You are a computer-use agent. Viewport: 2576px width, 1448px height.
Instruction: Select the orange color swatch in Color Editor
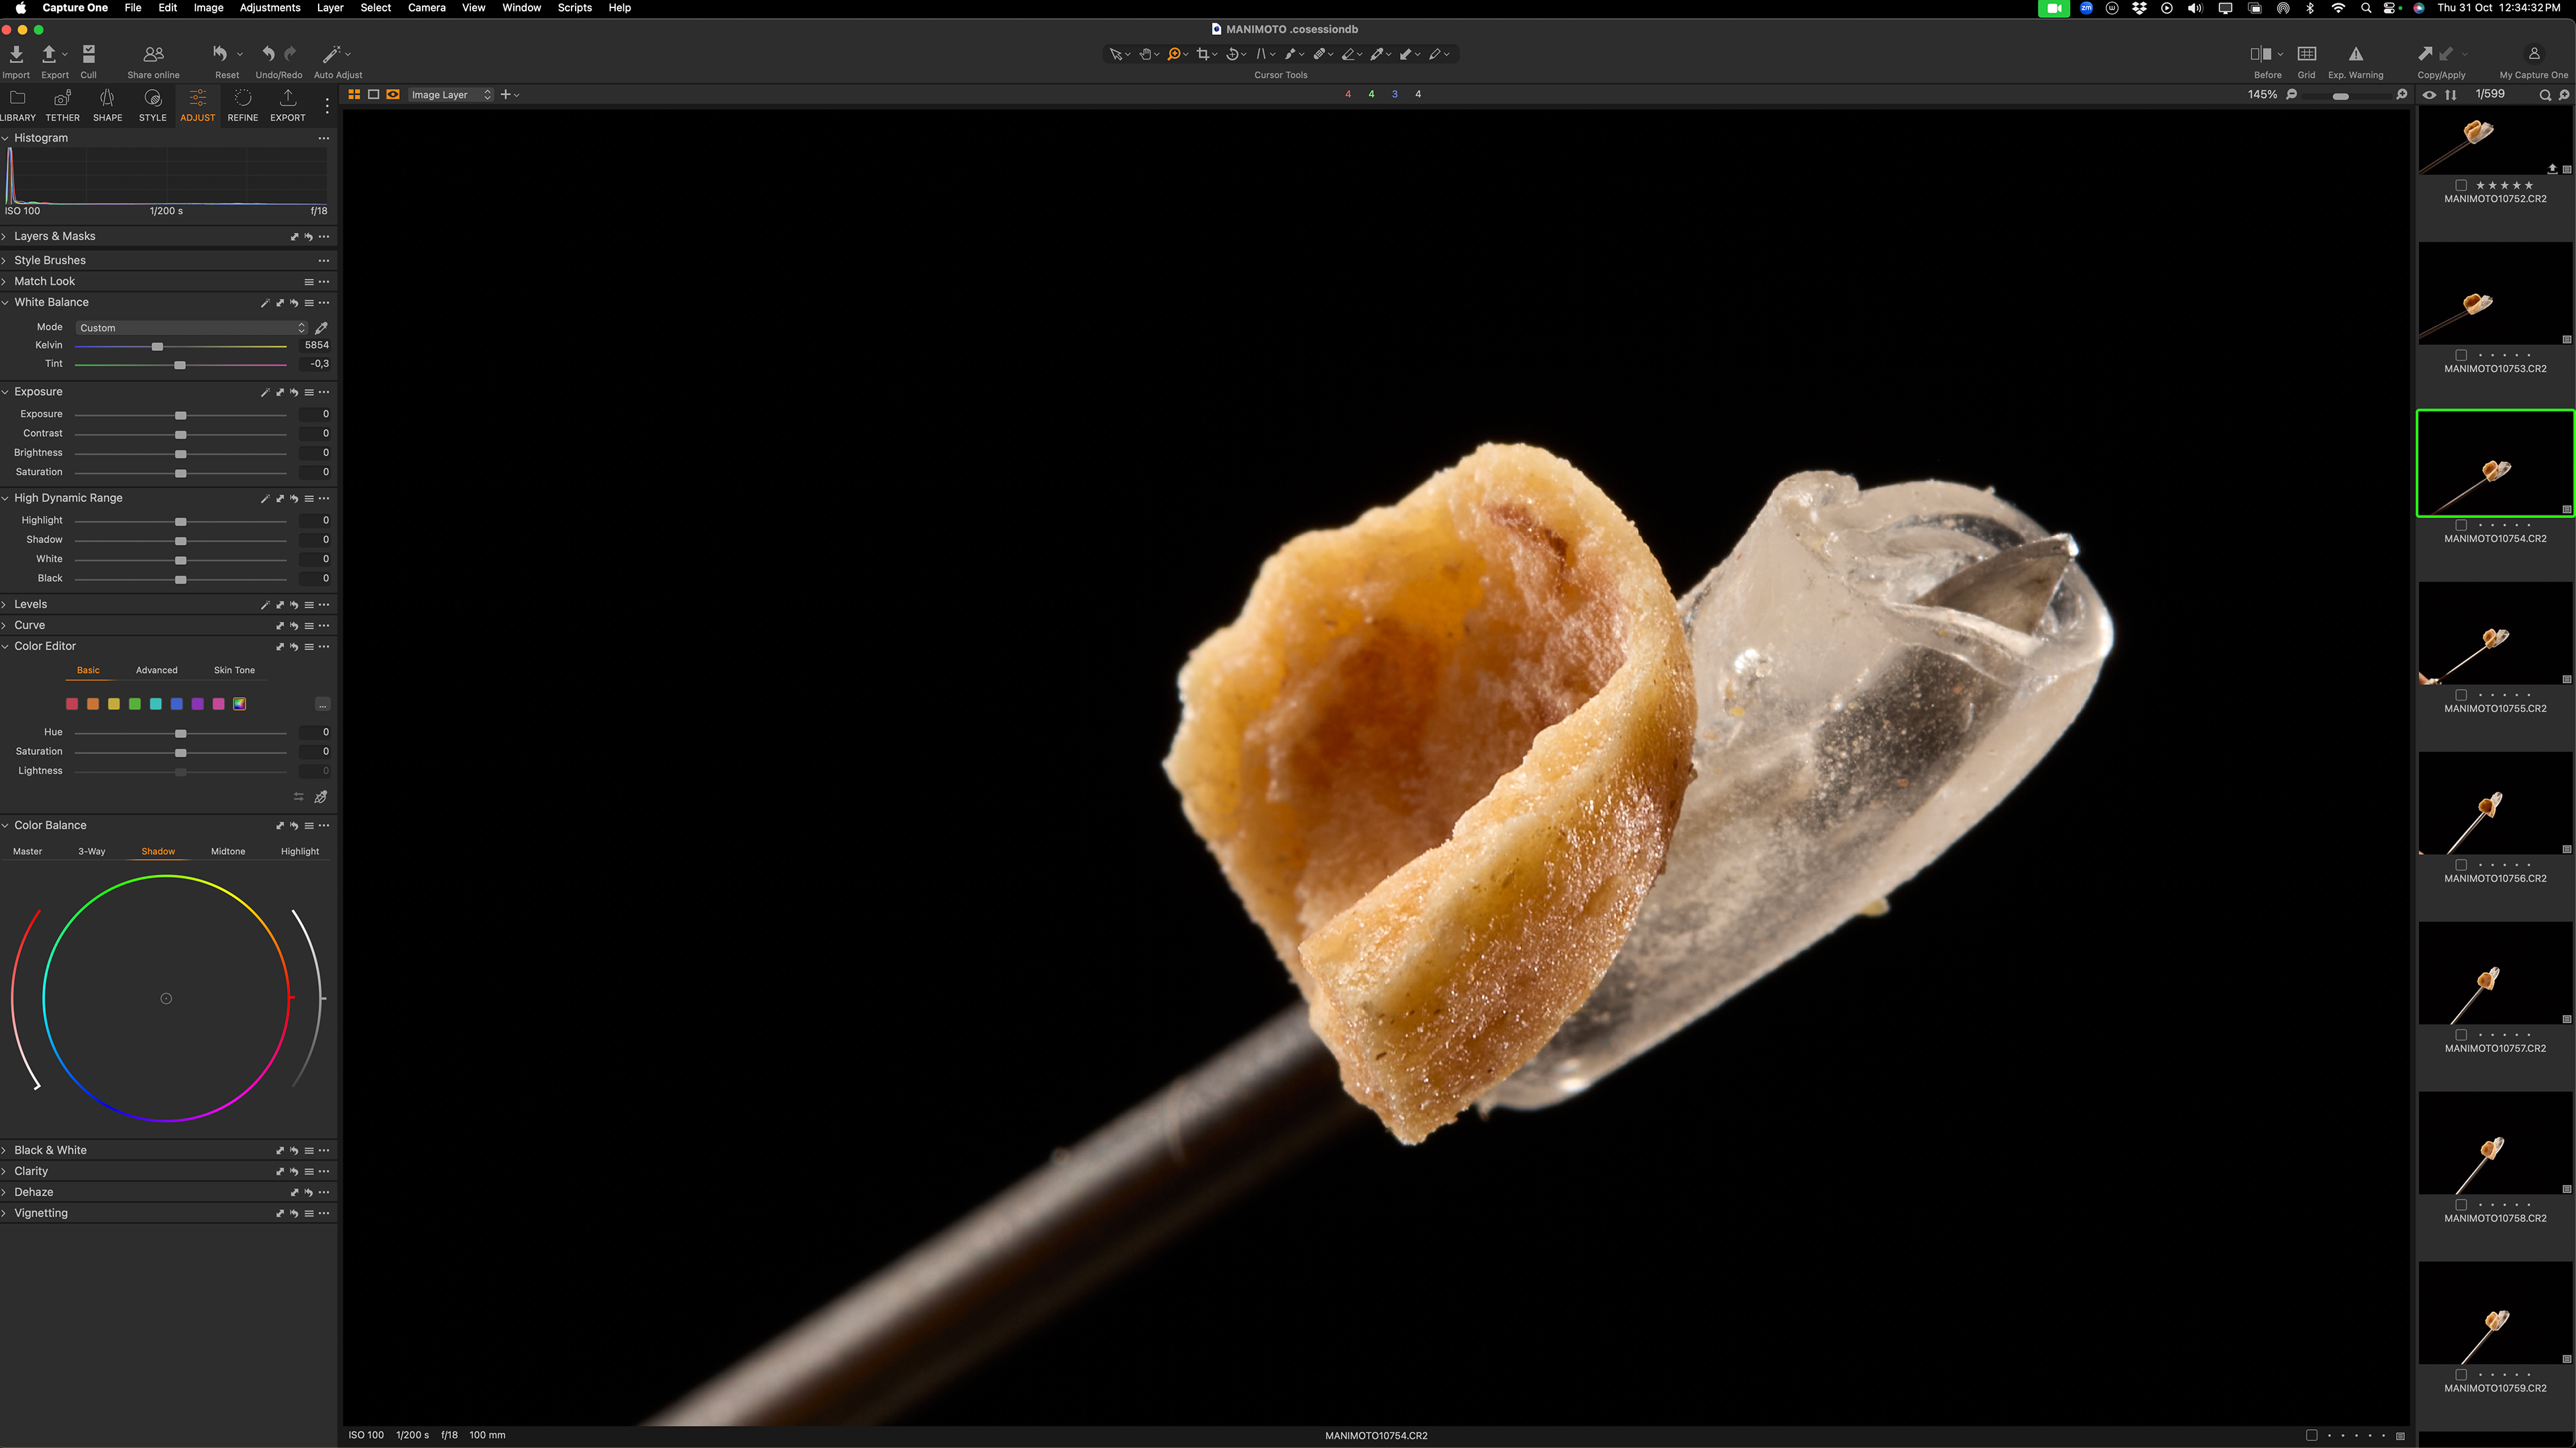[x=93, y=704]
